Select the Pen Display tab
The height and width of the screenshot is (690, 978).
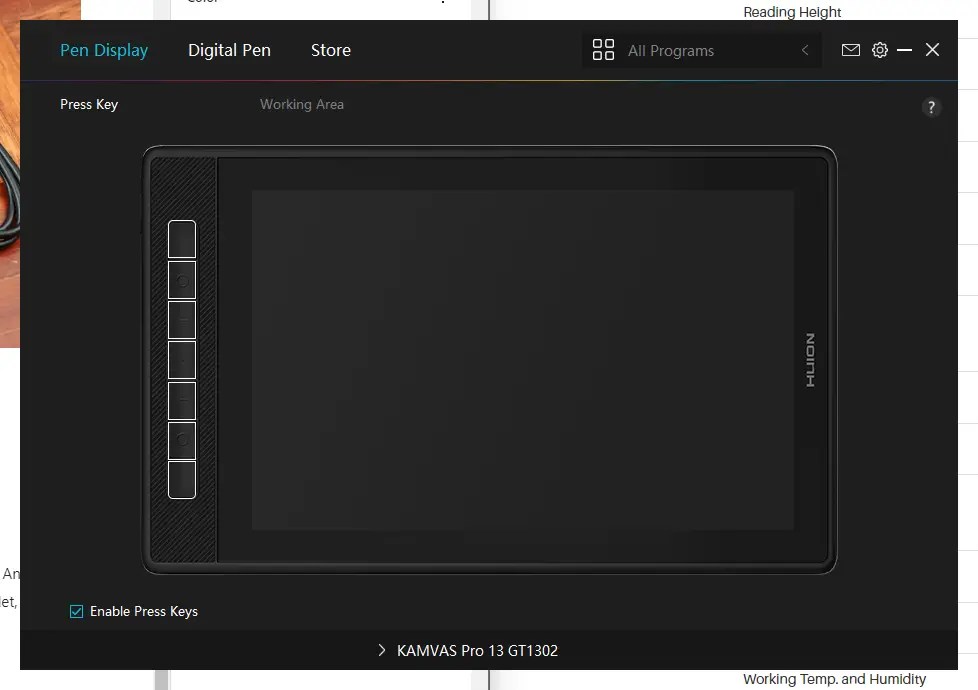click(104, 50)
